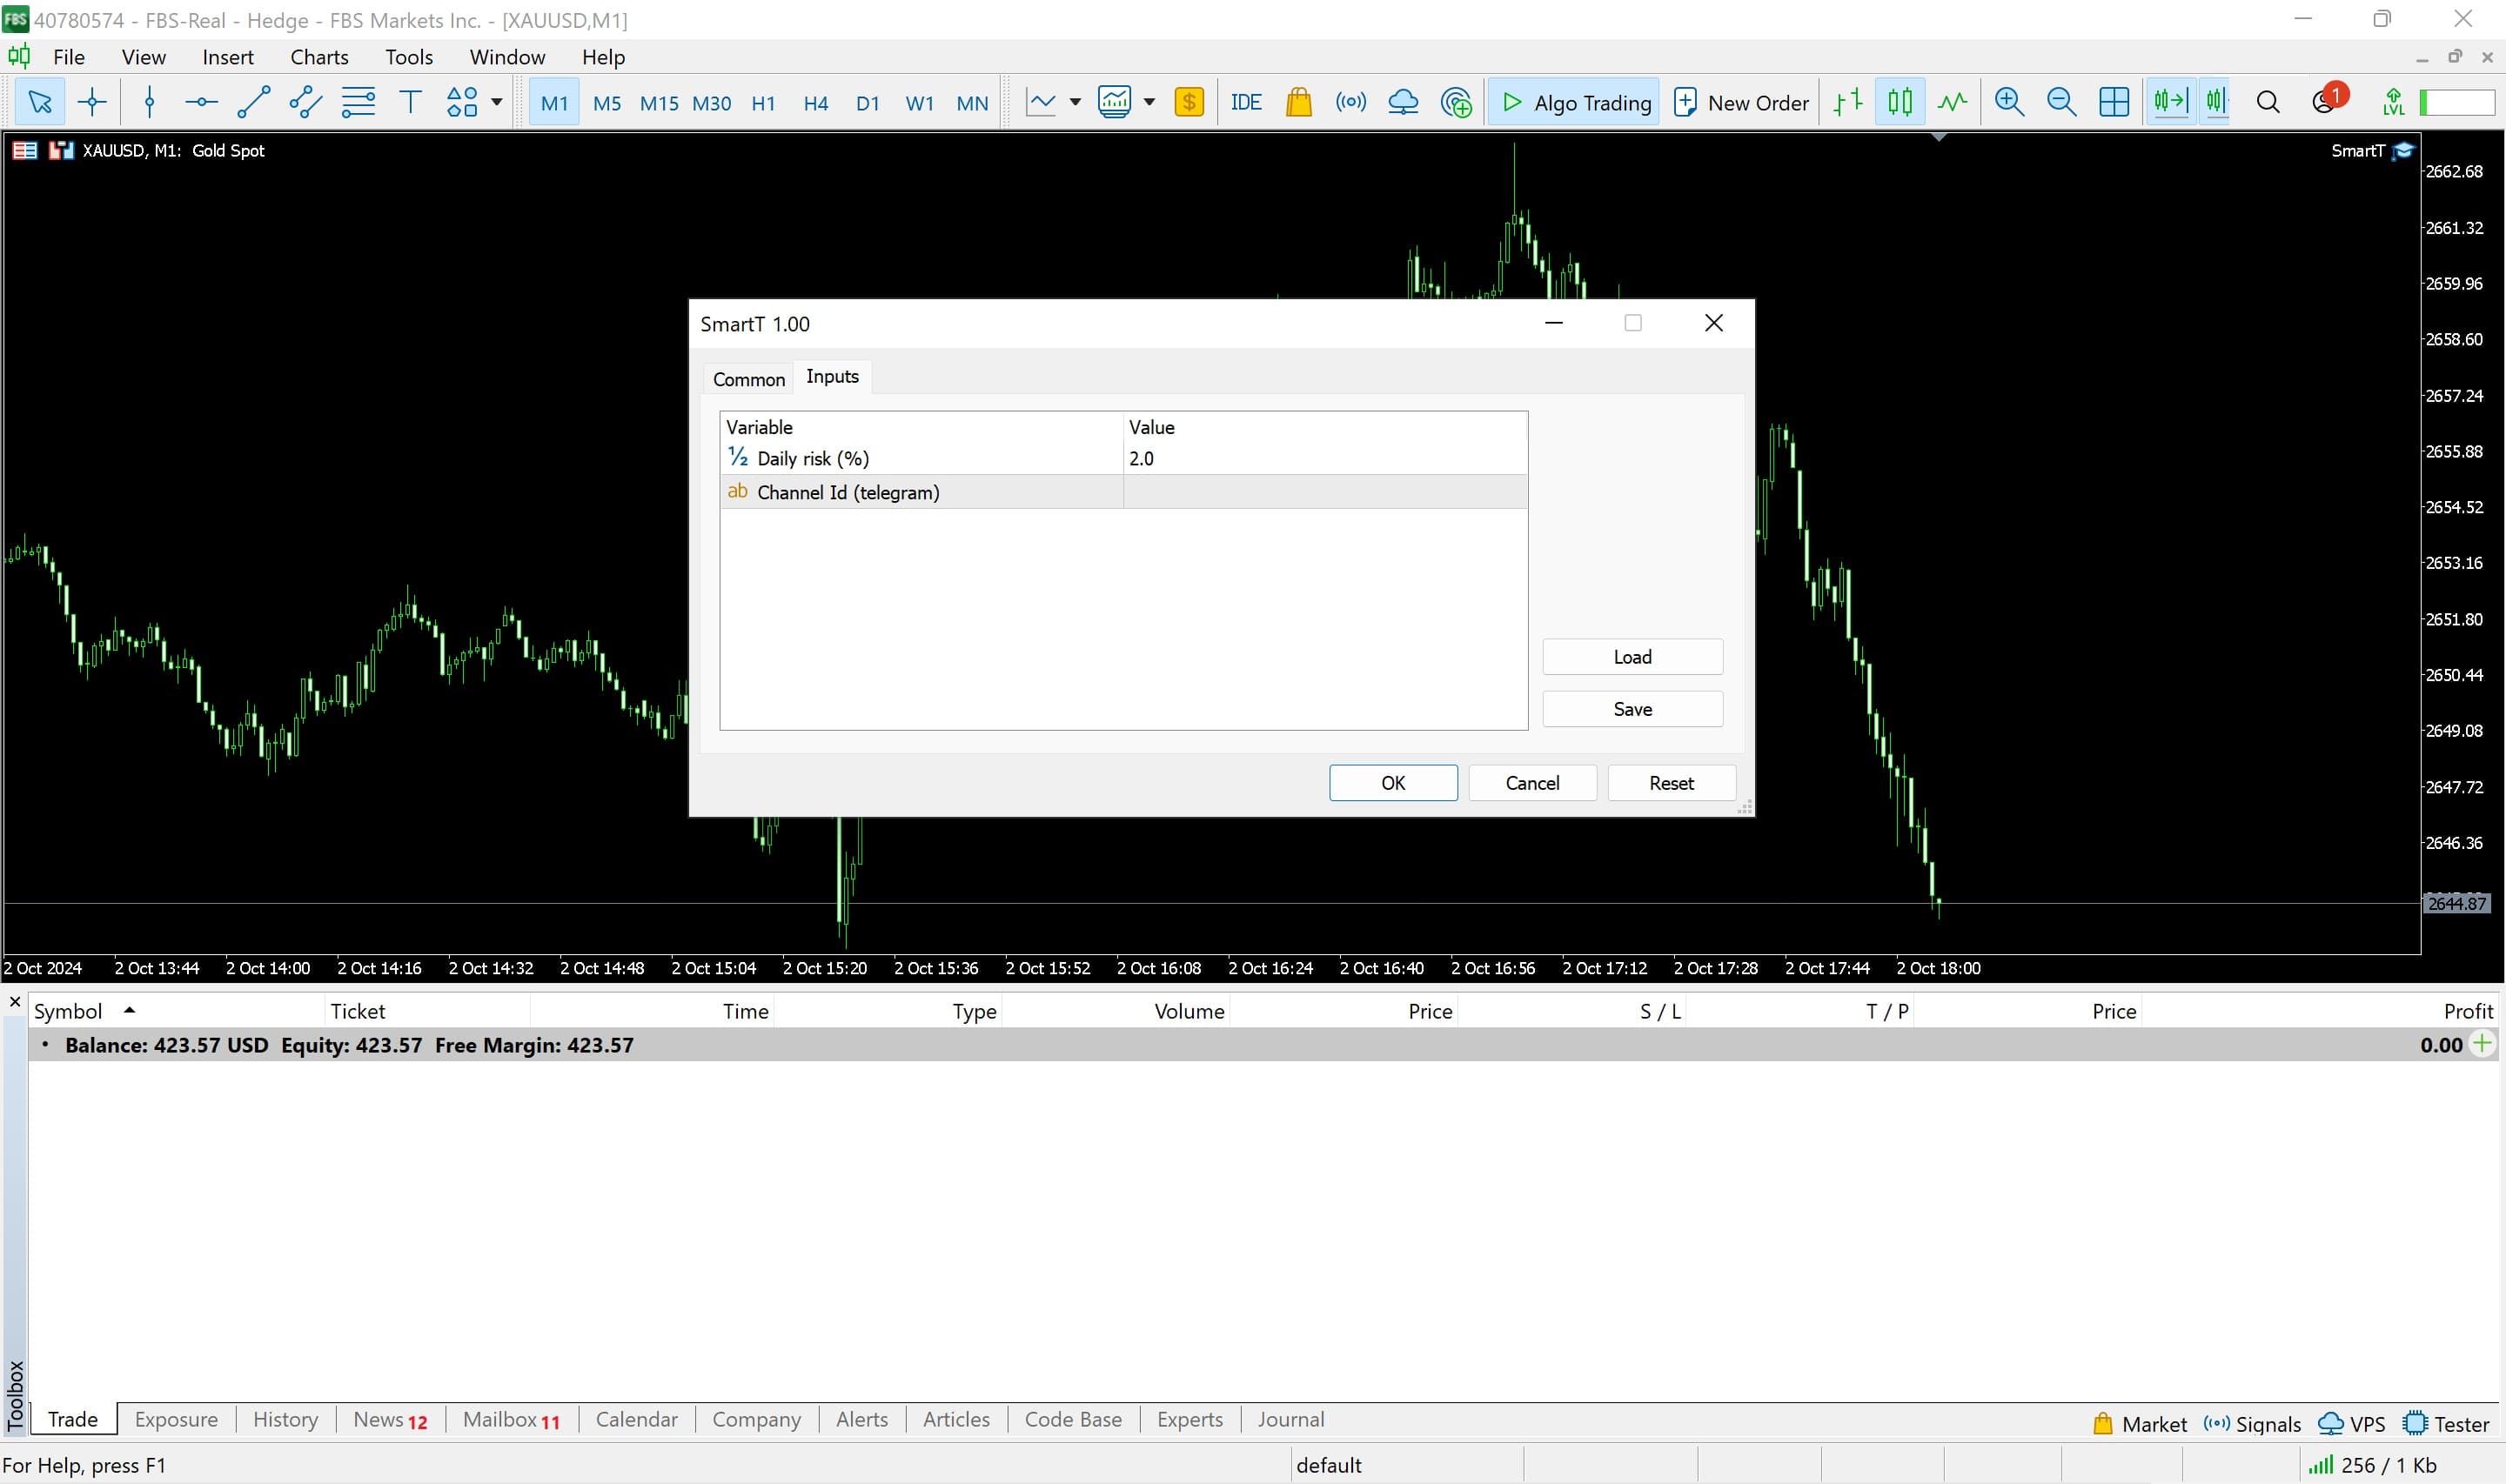Close the Toolbox panel
2506x1484 pixels.
point(14,1002)
